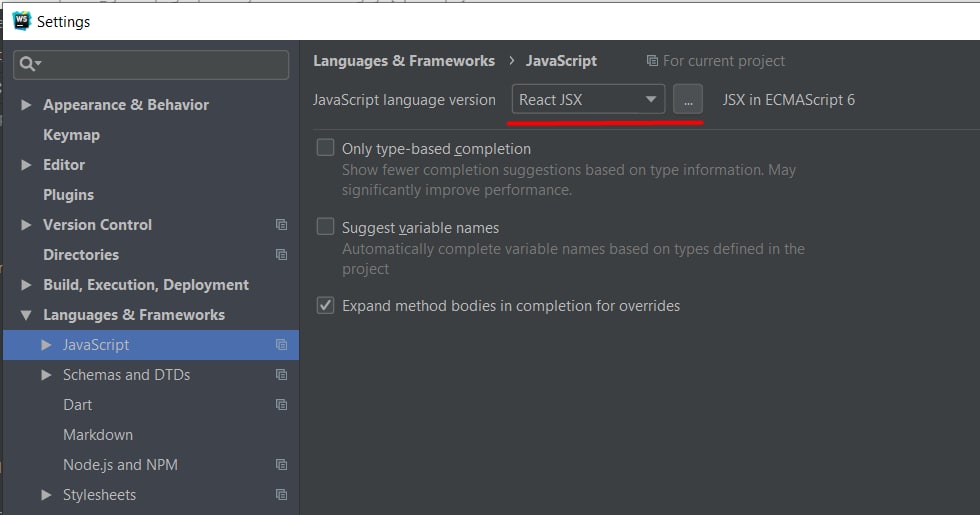Viewport: 980px width, 515px height.
Task: Expand the Stylesheets subtree arrow
Action: (46, 494)
